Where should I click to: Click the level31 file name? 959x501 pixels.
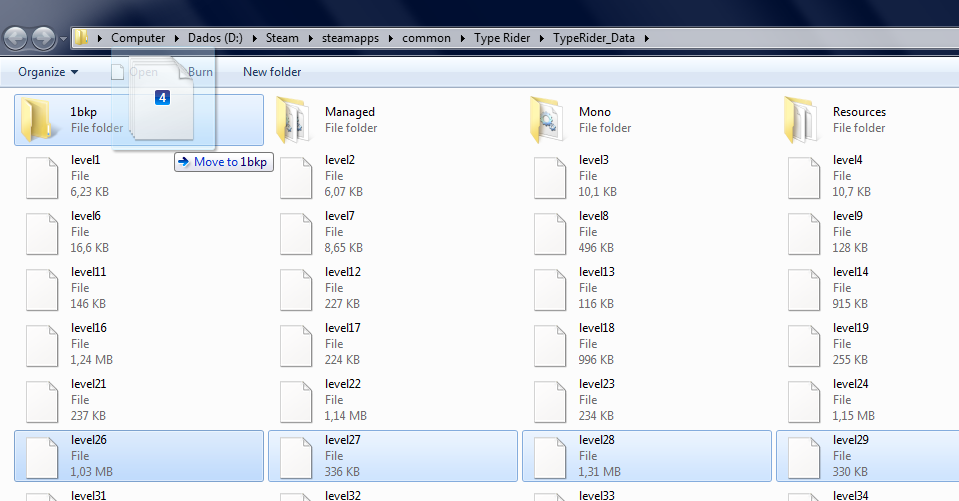(x=89, y=495)
